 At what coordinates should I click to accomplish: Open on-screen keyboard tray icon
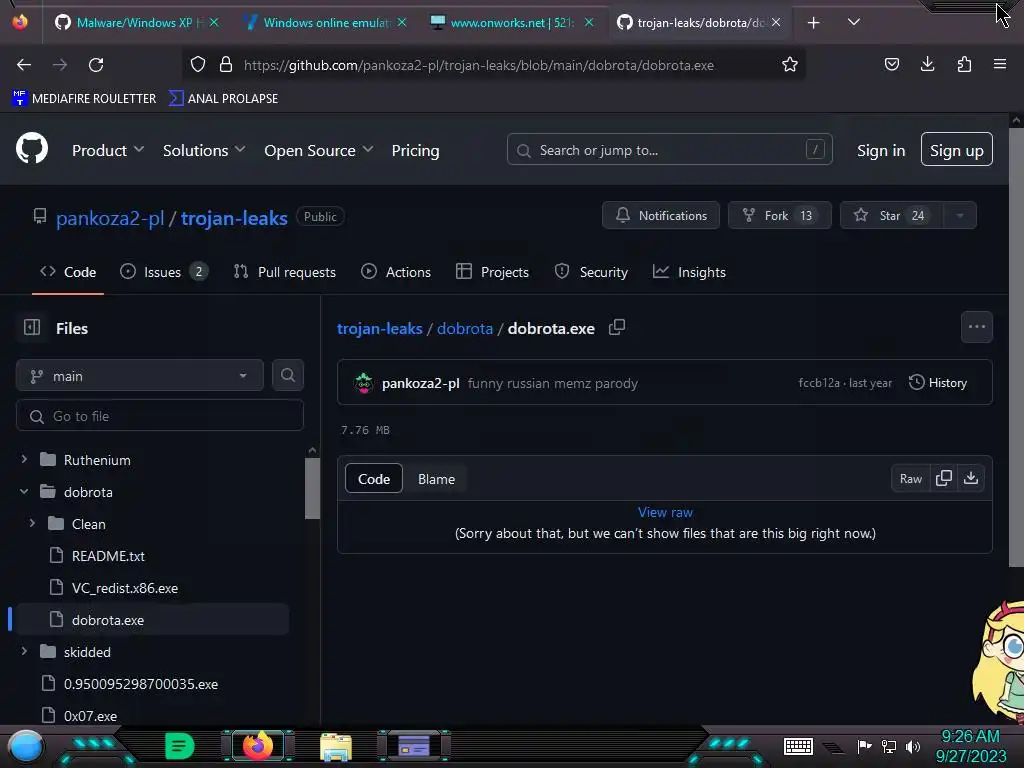798,746
